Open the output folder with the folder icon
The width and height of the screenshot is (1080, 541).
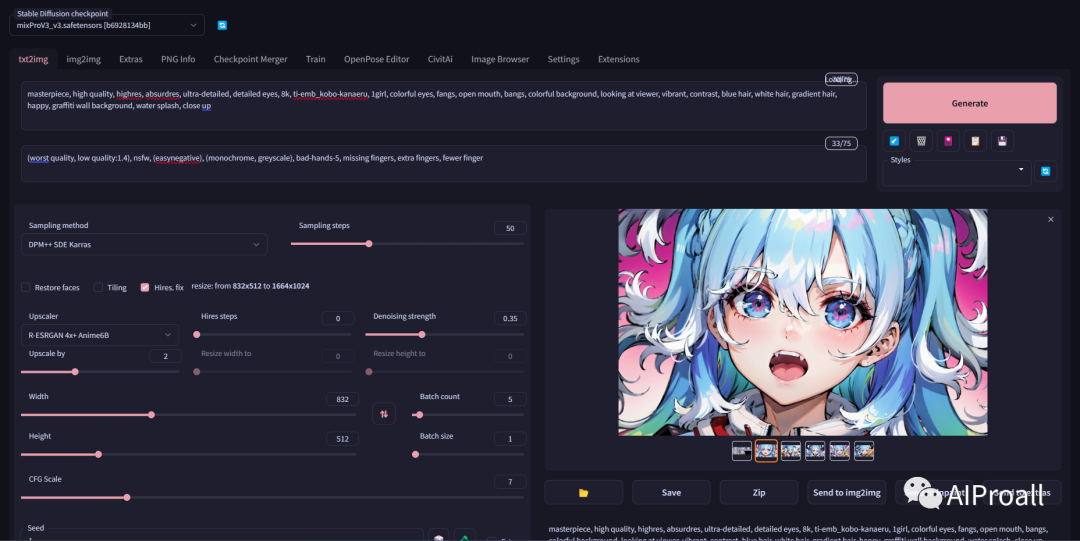point(583,492)
